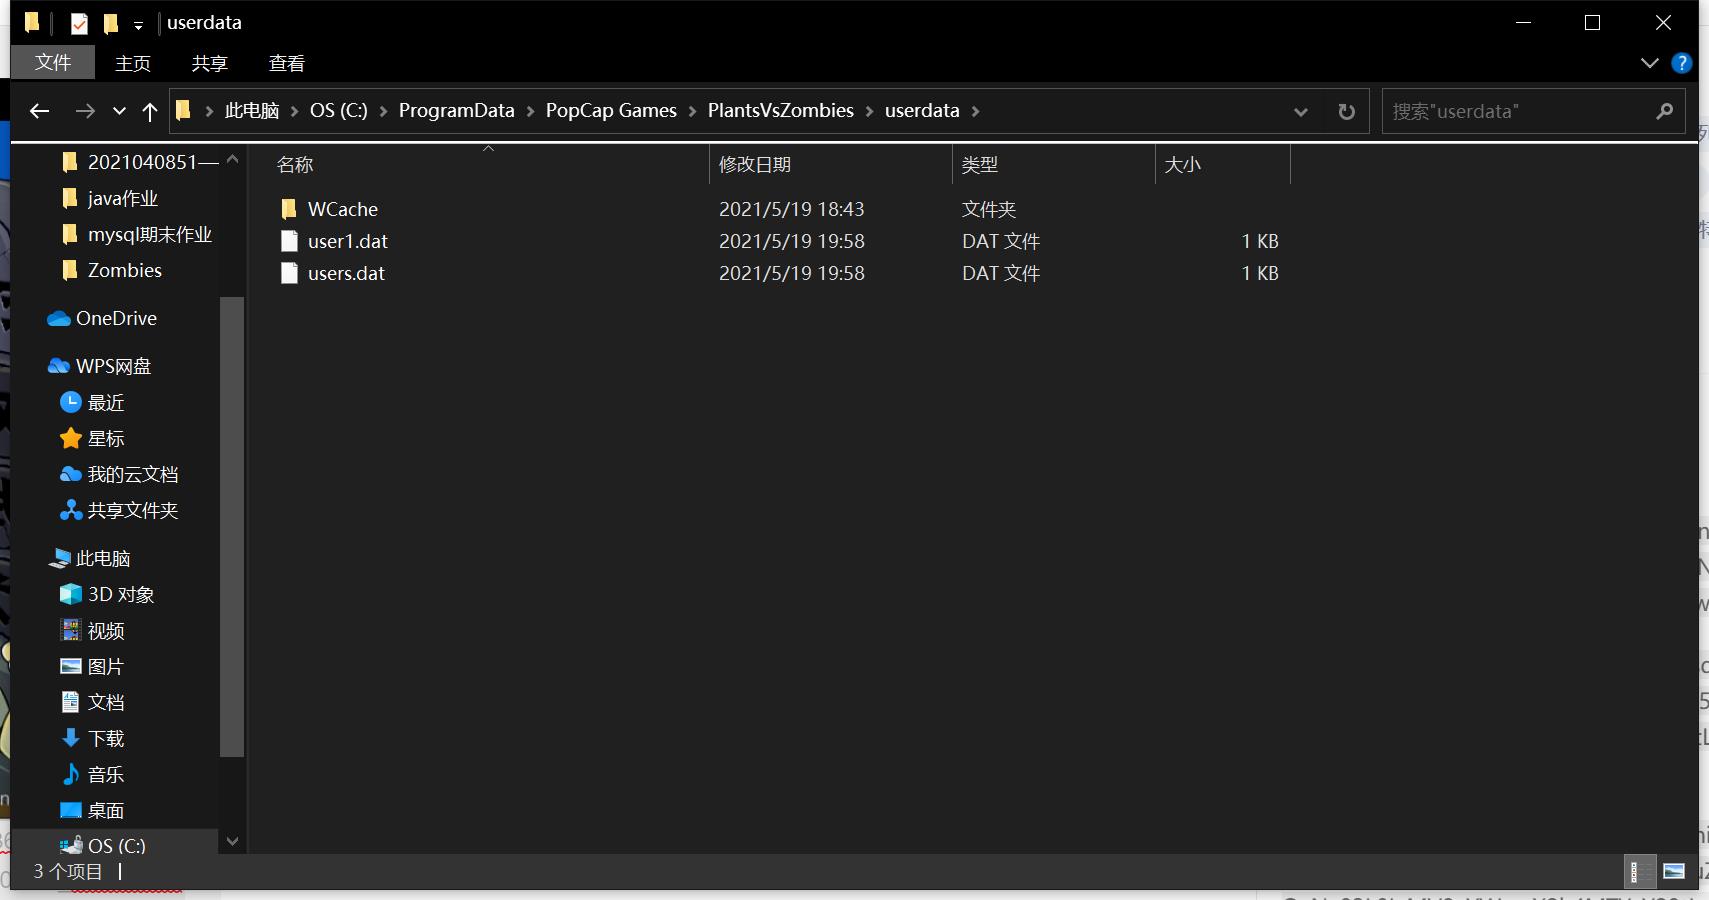Select the users.dat file icon

289,273
